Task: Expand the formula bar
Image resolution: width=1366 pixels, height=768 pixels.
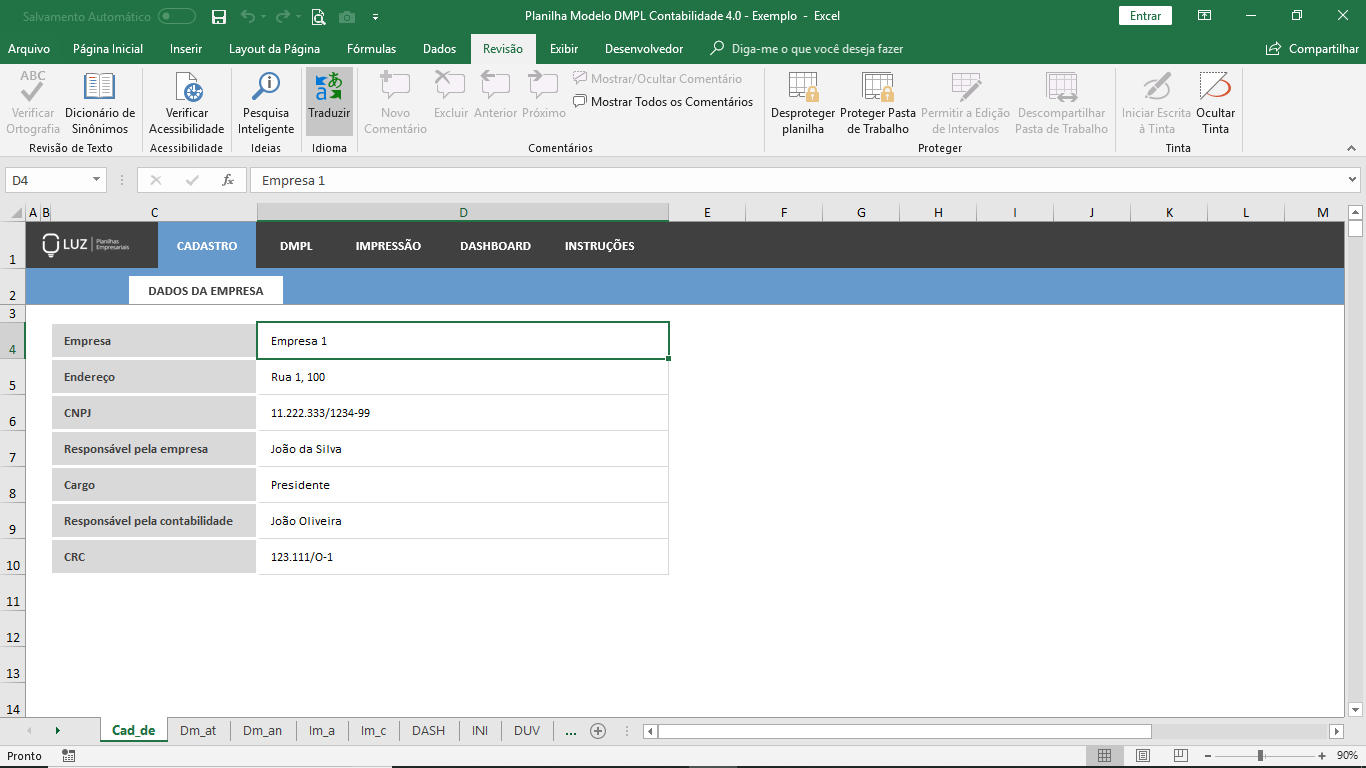Action: 1353,180
